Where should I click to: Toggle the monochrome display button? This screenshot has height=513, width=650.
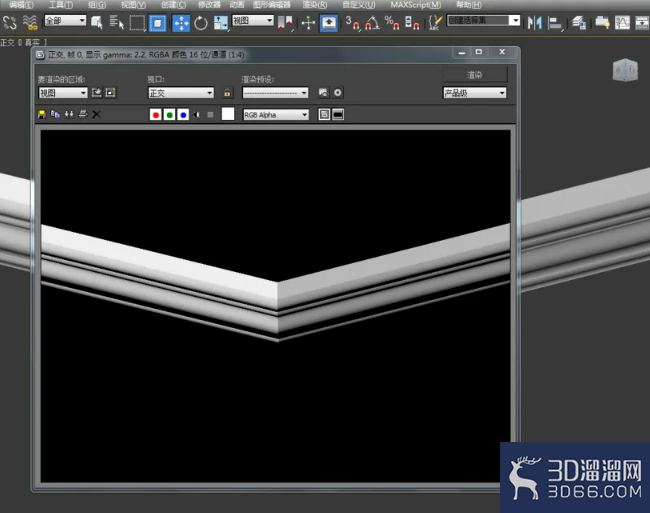click(210, 115)
